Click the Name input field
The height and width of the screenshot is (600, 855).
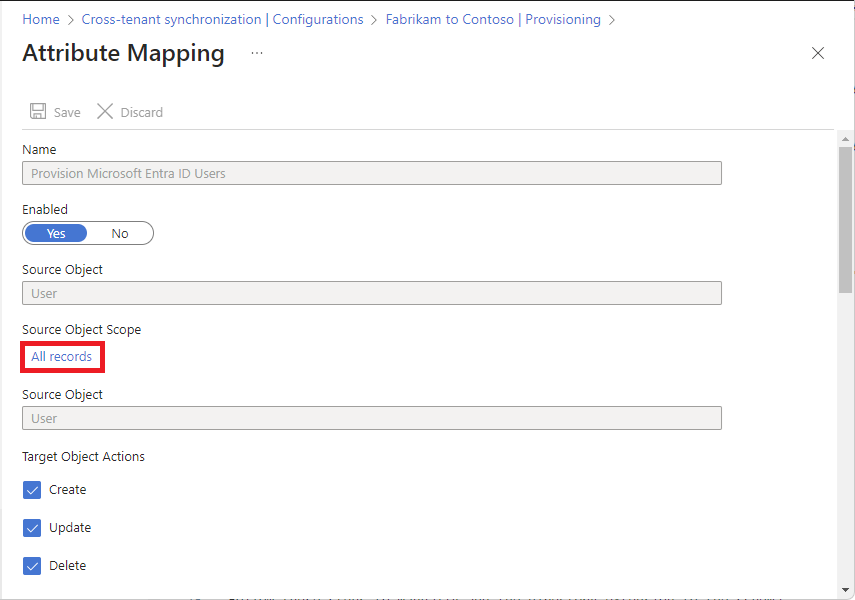(371, 173)
